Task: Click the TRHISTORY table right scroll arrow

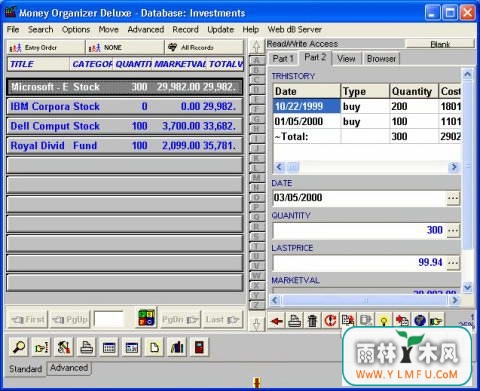Action: pyautogui.click(x=454, y=167)
